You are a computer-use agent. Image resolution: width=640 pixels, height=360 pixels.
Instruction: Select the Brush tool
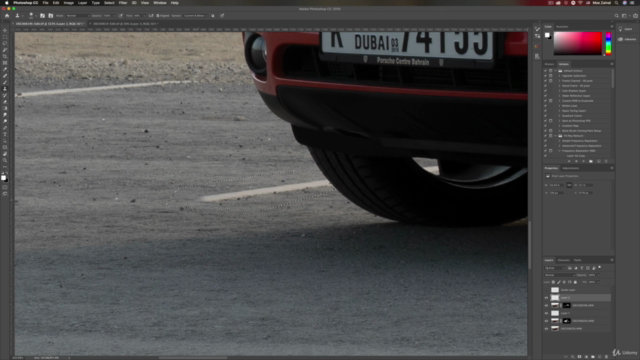tap(5, 82)
